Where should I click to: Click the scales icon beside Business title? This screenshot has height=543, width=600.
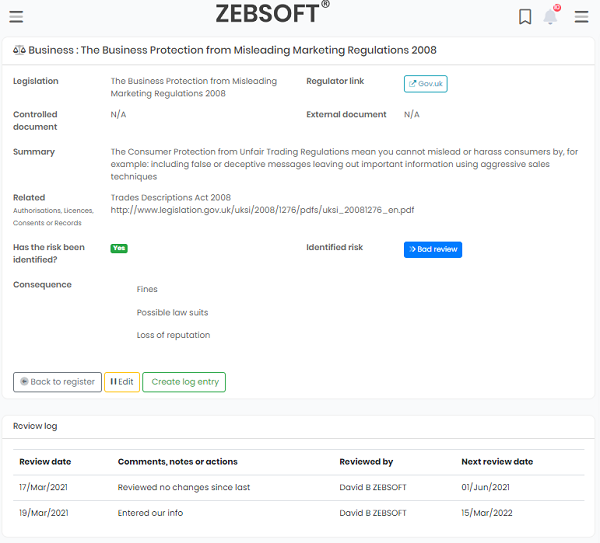point(19,50)
